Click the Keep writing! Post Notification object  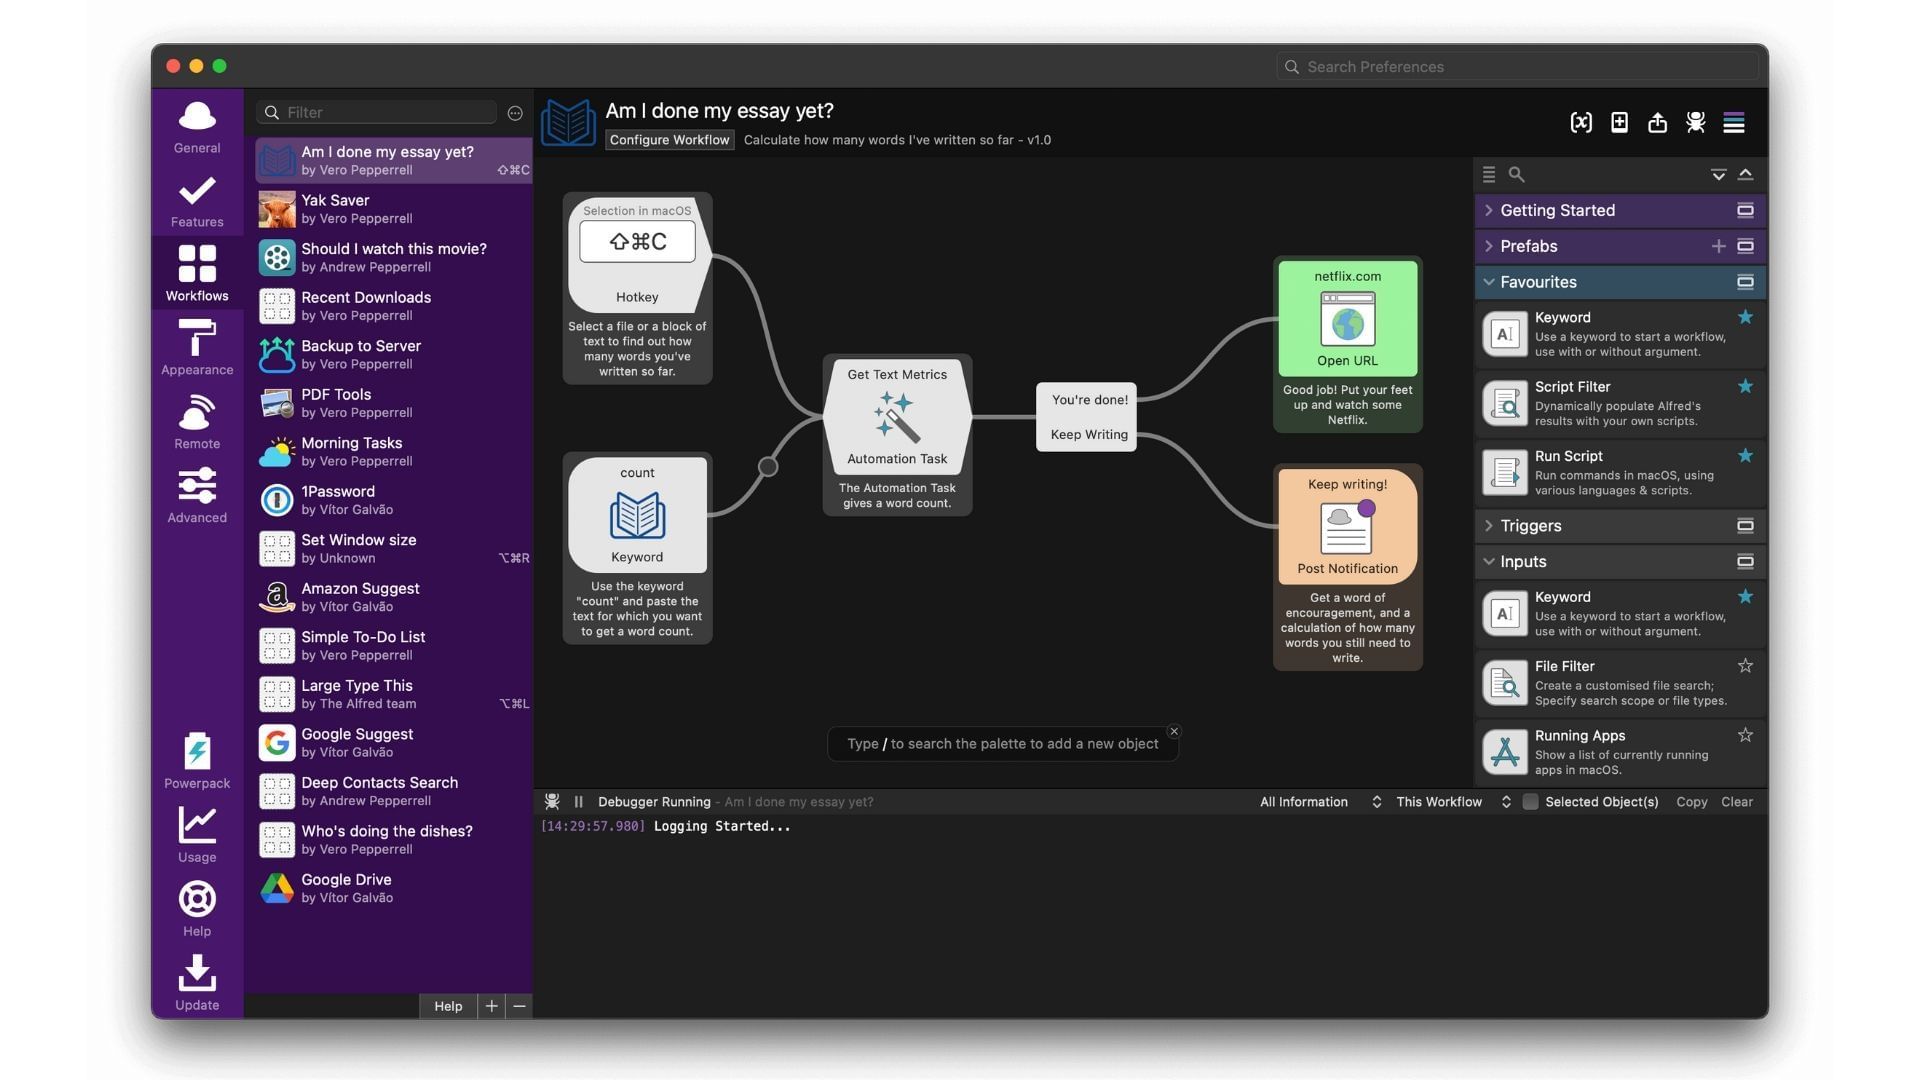pos(1347,527)
